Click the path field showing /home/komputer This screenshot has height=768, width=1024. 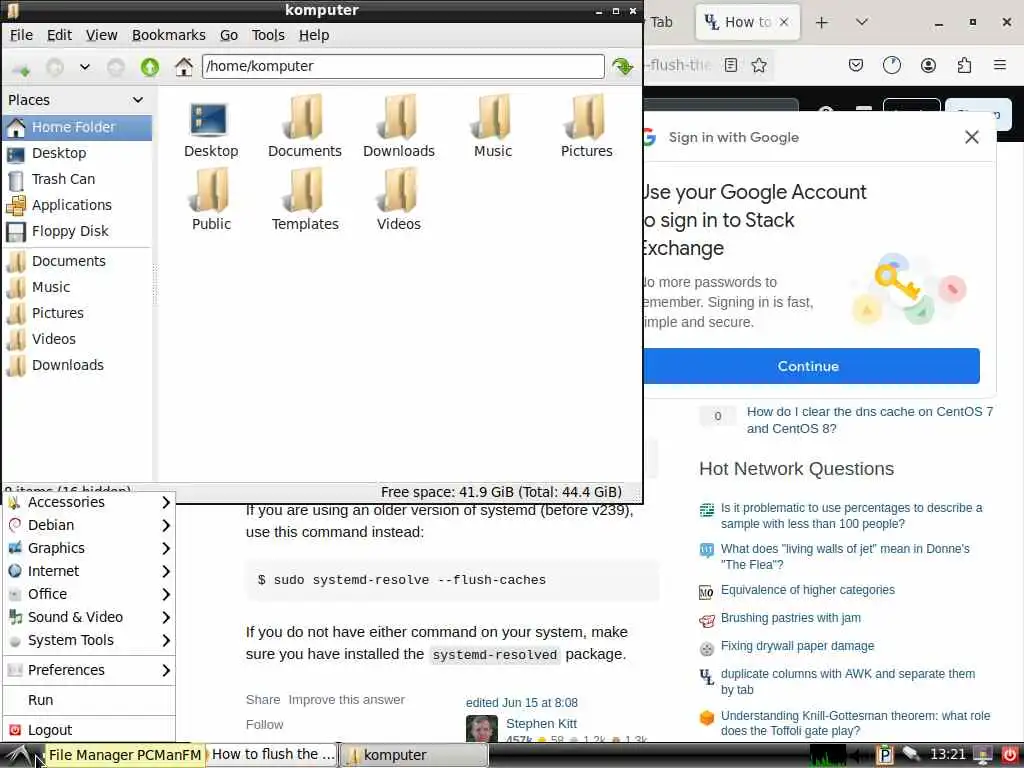tap(403, 66)
